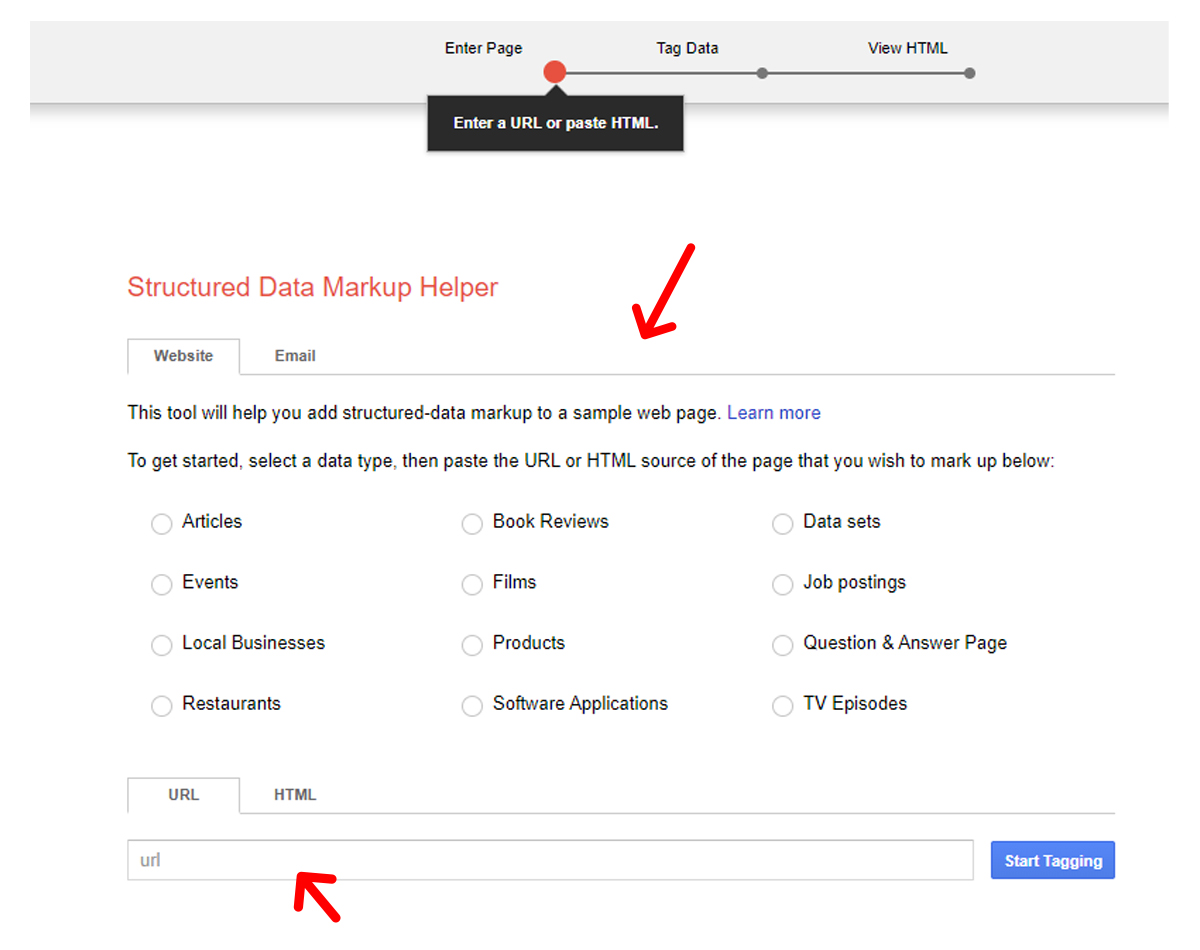Viewport: 1200px width, 950px height.
Task: Click the url text input field
Action: click(x=550, y=860)
